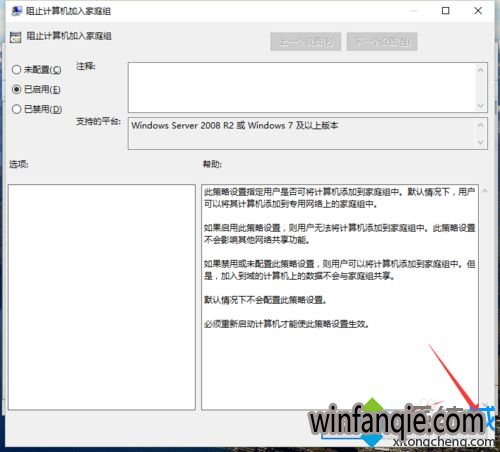500x452 pixels.
Task: Click the 下一个设置(N) button
Action: click(x=382, y=42)
